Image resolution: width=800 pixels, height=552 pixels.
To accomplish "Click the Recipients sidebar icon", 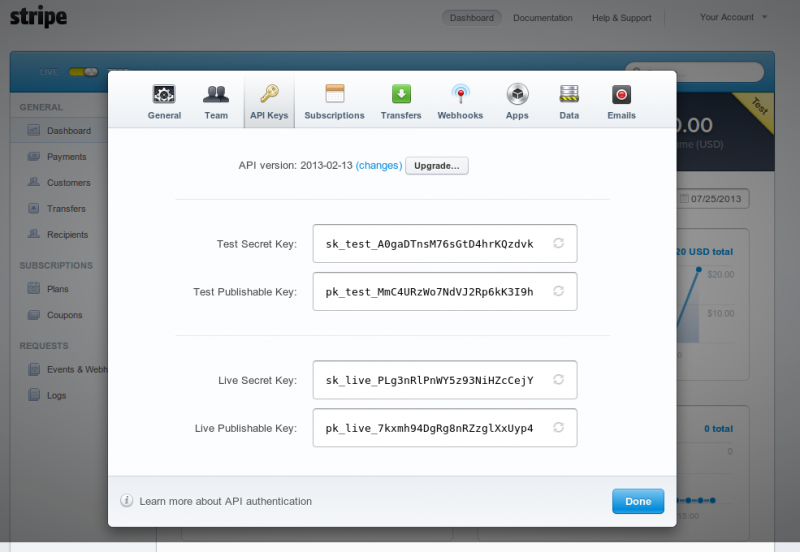I will point(34,234).
